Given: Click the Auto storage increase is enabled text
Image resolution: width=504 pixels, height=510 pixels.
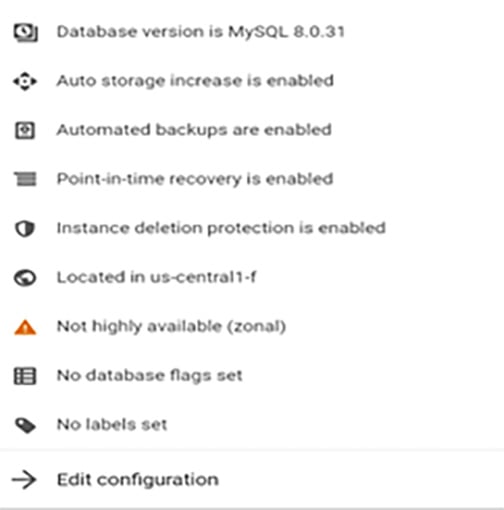Looking at the screenshot, I should tap(195, 81).
